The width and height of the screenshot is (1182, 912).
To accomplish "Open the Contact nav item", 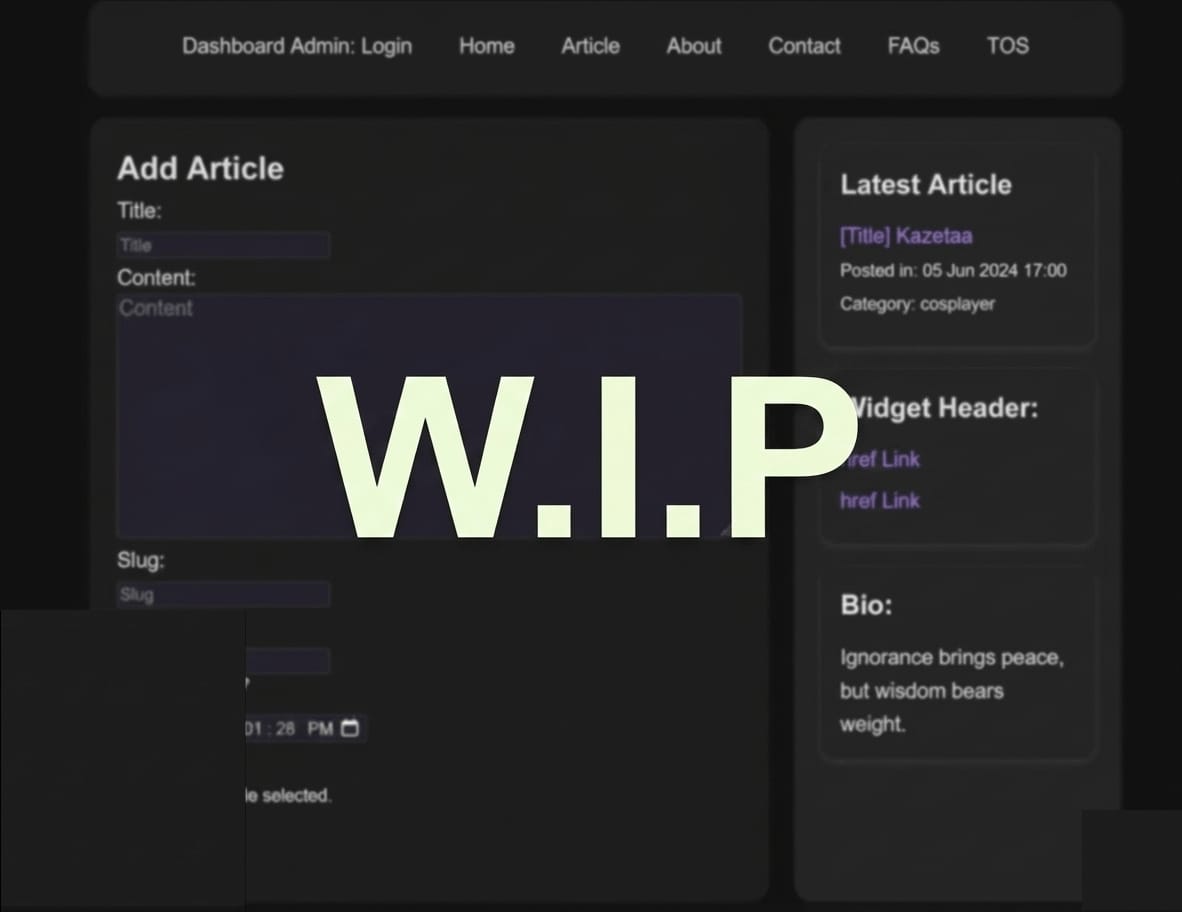I will [x=804, y=46].
